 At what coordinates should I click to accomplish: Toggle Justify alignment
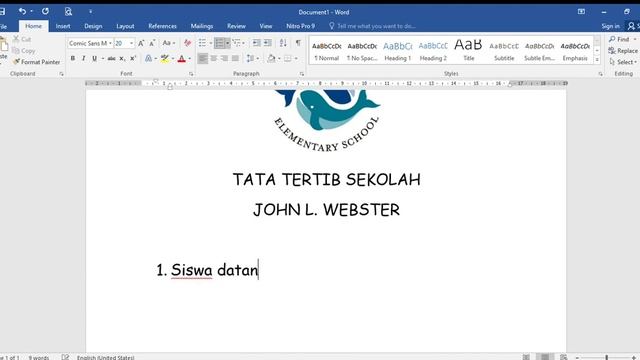coord(235,58)
